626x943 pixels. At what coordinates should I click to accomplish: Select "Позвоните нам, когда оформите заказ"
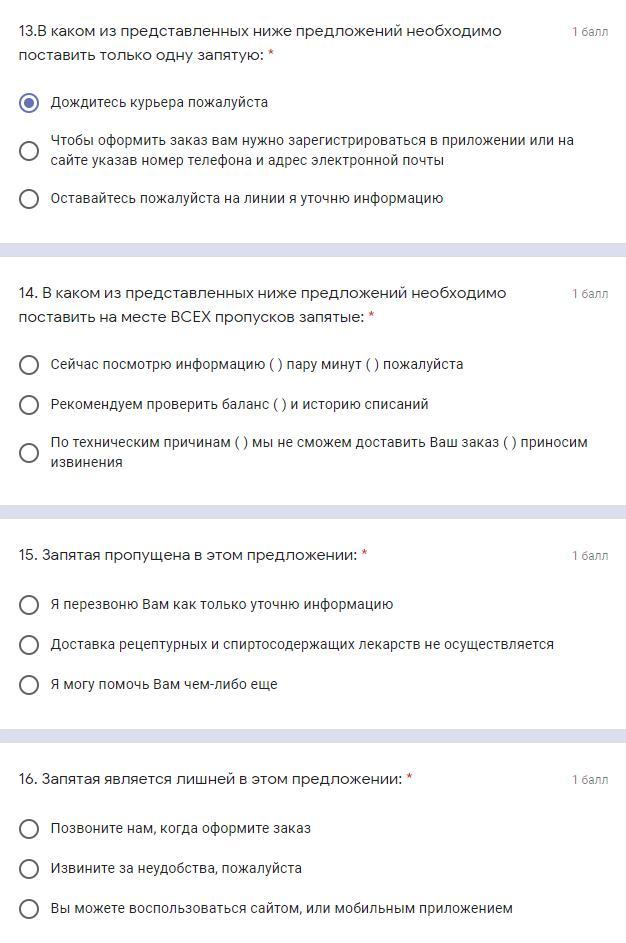point(29,828)
